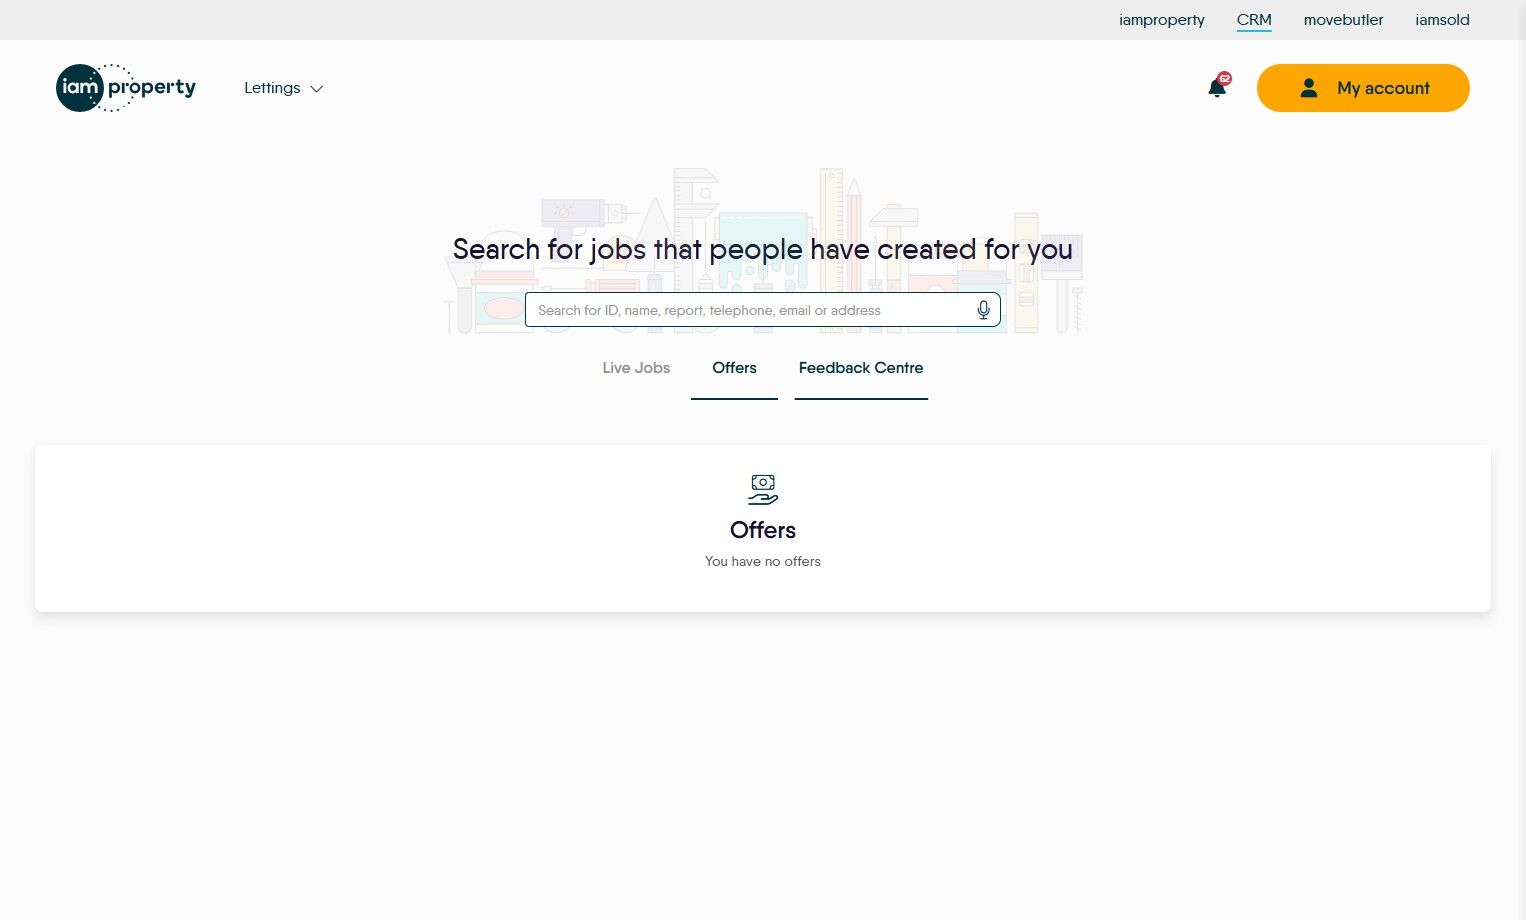Focus the job search input field

point(762,310)
